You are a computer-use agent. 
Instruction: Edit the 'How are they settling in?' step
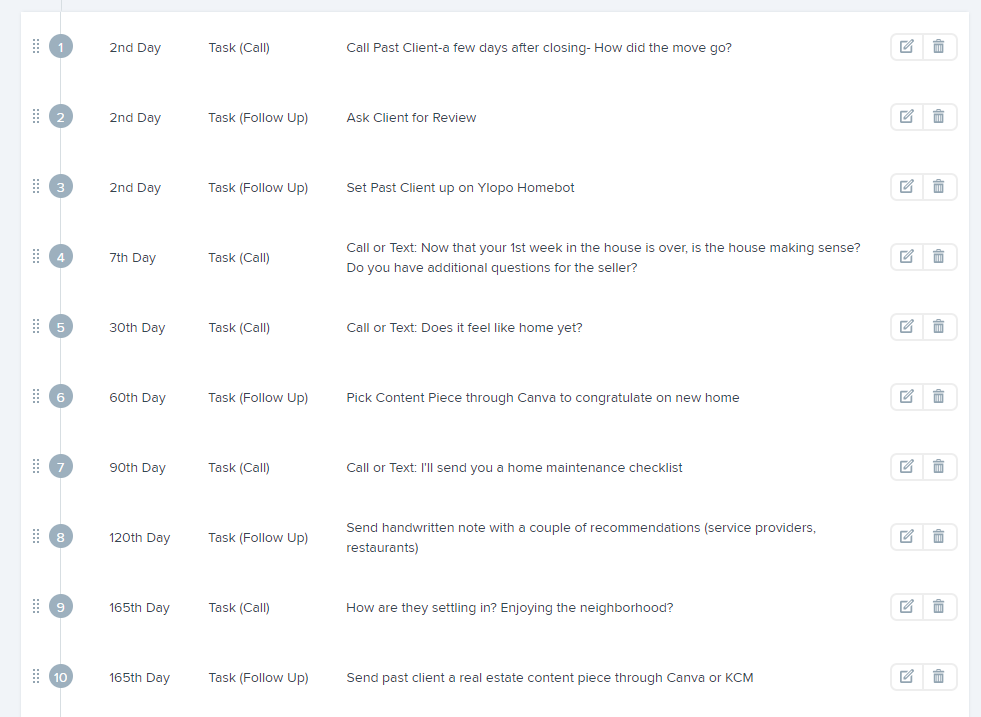(x=907, y=607)
